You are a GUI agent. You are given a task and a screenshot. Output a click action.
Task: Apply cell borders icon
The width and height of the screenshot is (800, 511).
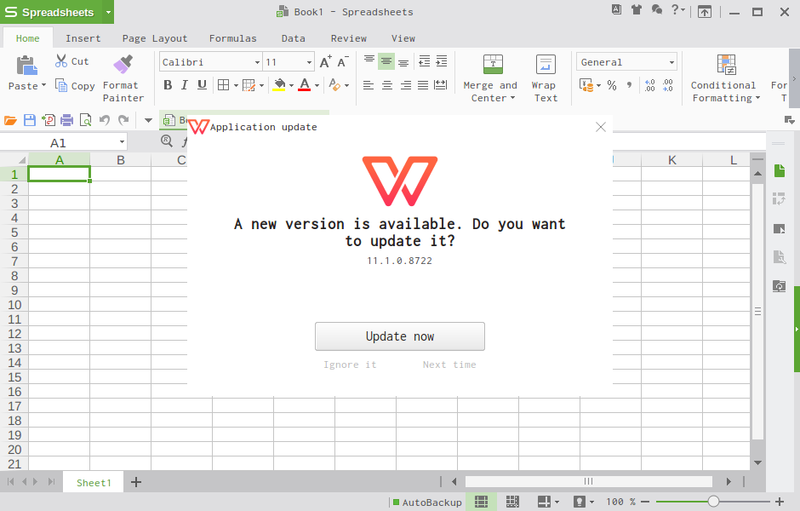click(x=223, y=85)
